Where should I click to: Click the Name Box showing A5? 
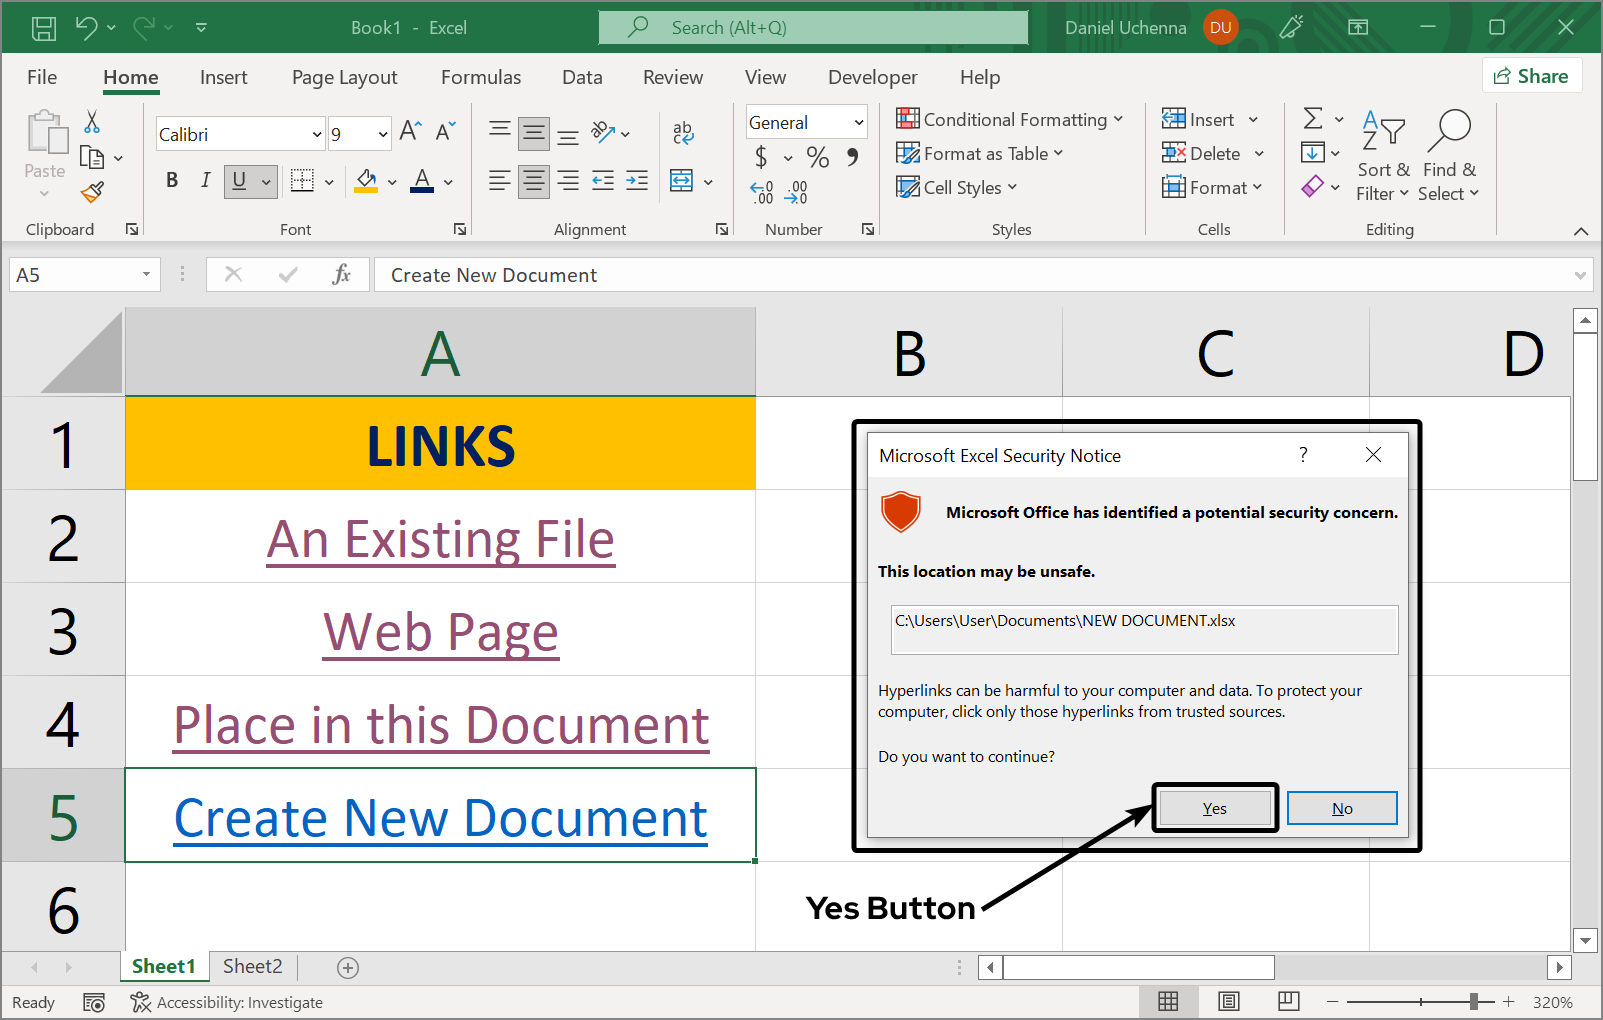75,274
